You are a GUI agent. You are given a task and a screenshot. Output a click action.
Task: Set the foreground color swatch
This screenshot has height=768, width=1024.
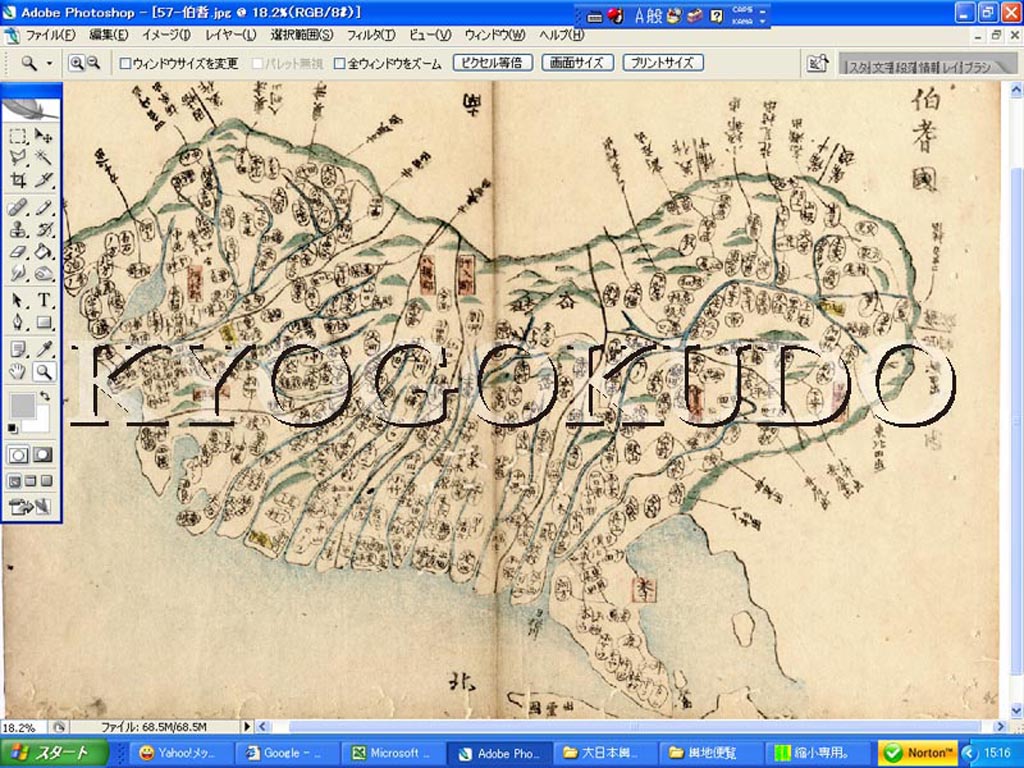coord(22,406)
